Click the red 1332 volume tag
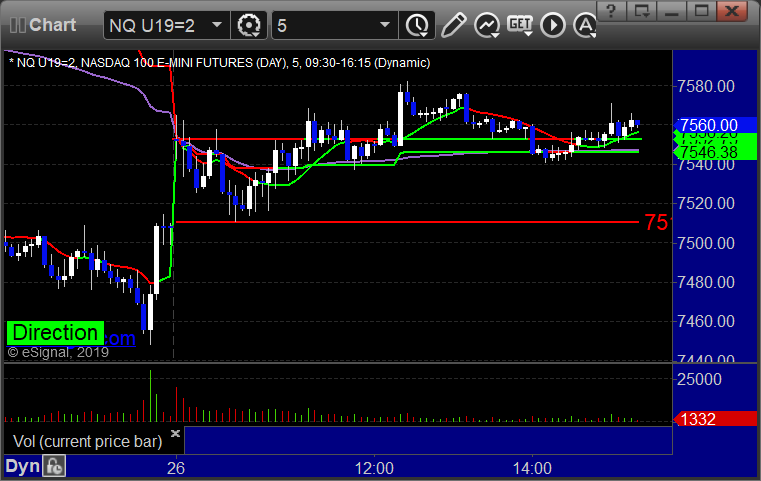 (x=715, y=419)
